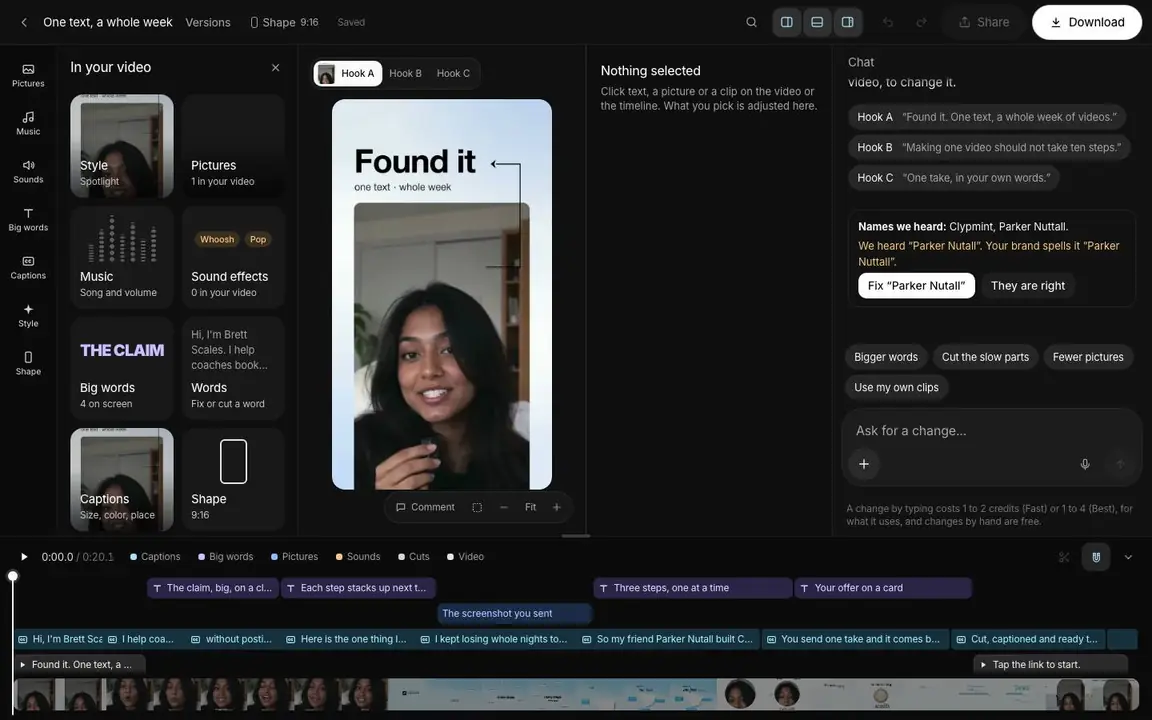The height and width of the screenshot is (720, 1152).
Task: Toggle the magnet snapping button
Action: pos(1095,557)
